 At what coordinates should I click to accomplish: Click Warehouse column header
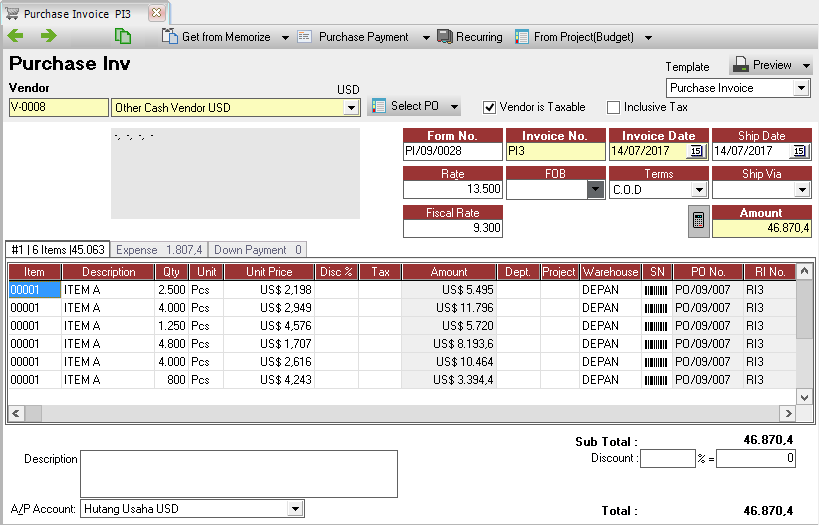click(610, 272)
